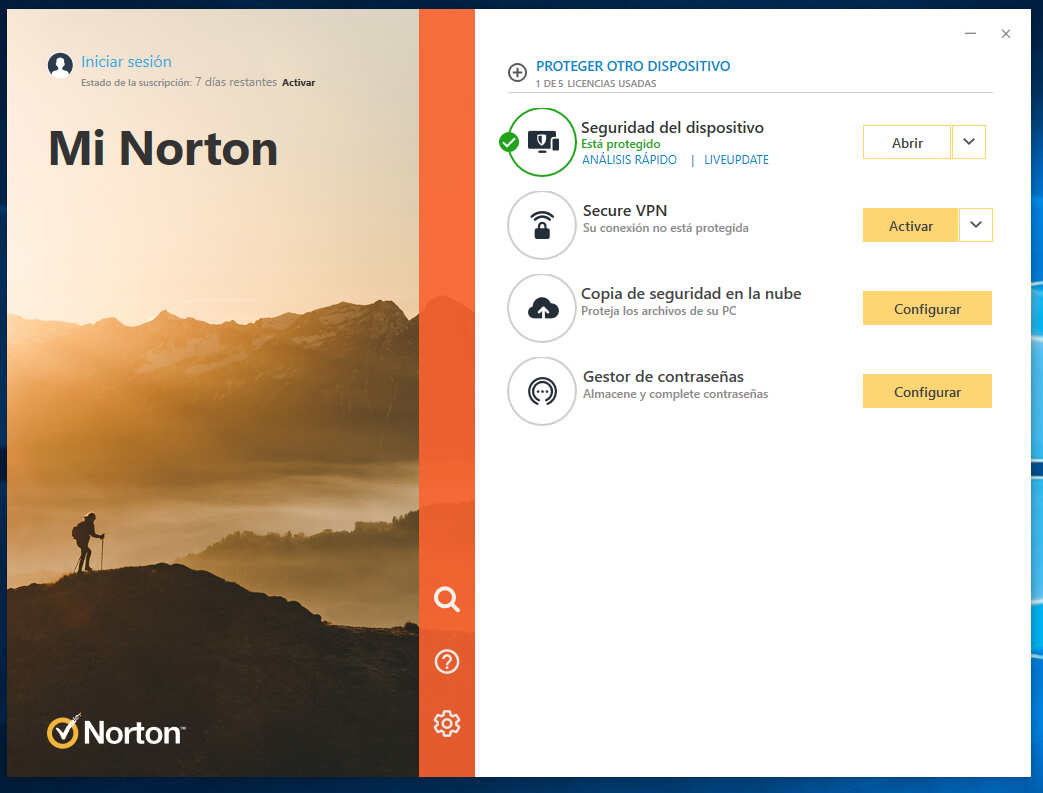Screen dimensions: 1043x793
Task: Click the plus icon to protect another device
Action: [x=518, y=72]
